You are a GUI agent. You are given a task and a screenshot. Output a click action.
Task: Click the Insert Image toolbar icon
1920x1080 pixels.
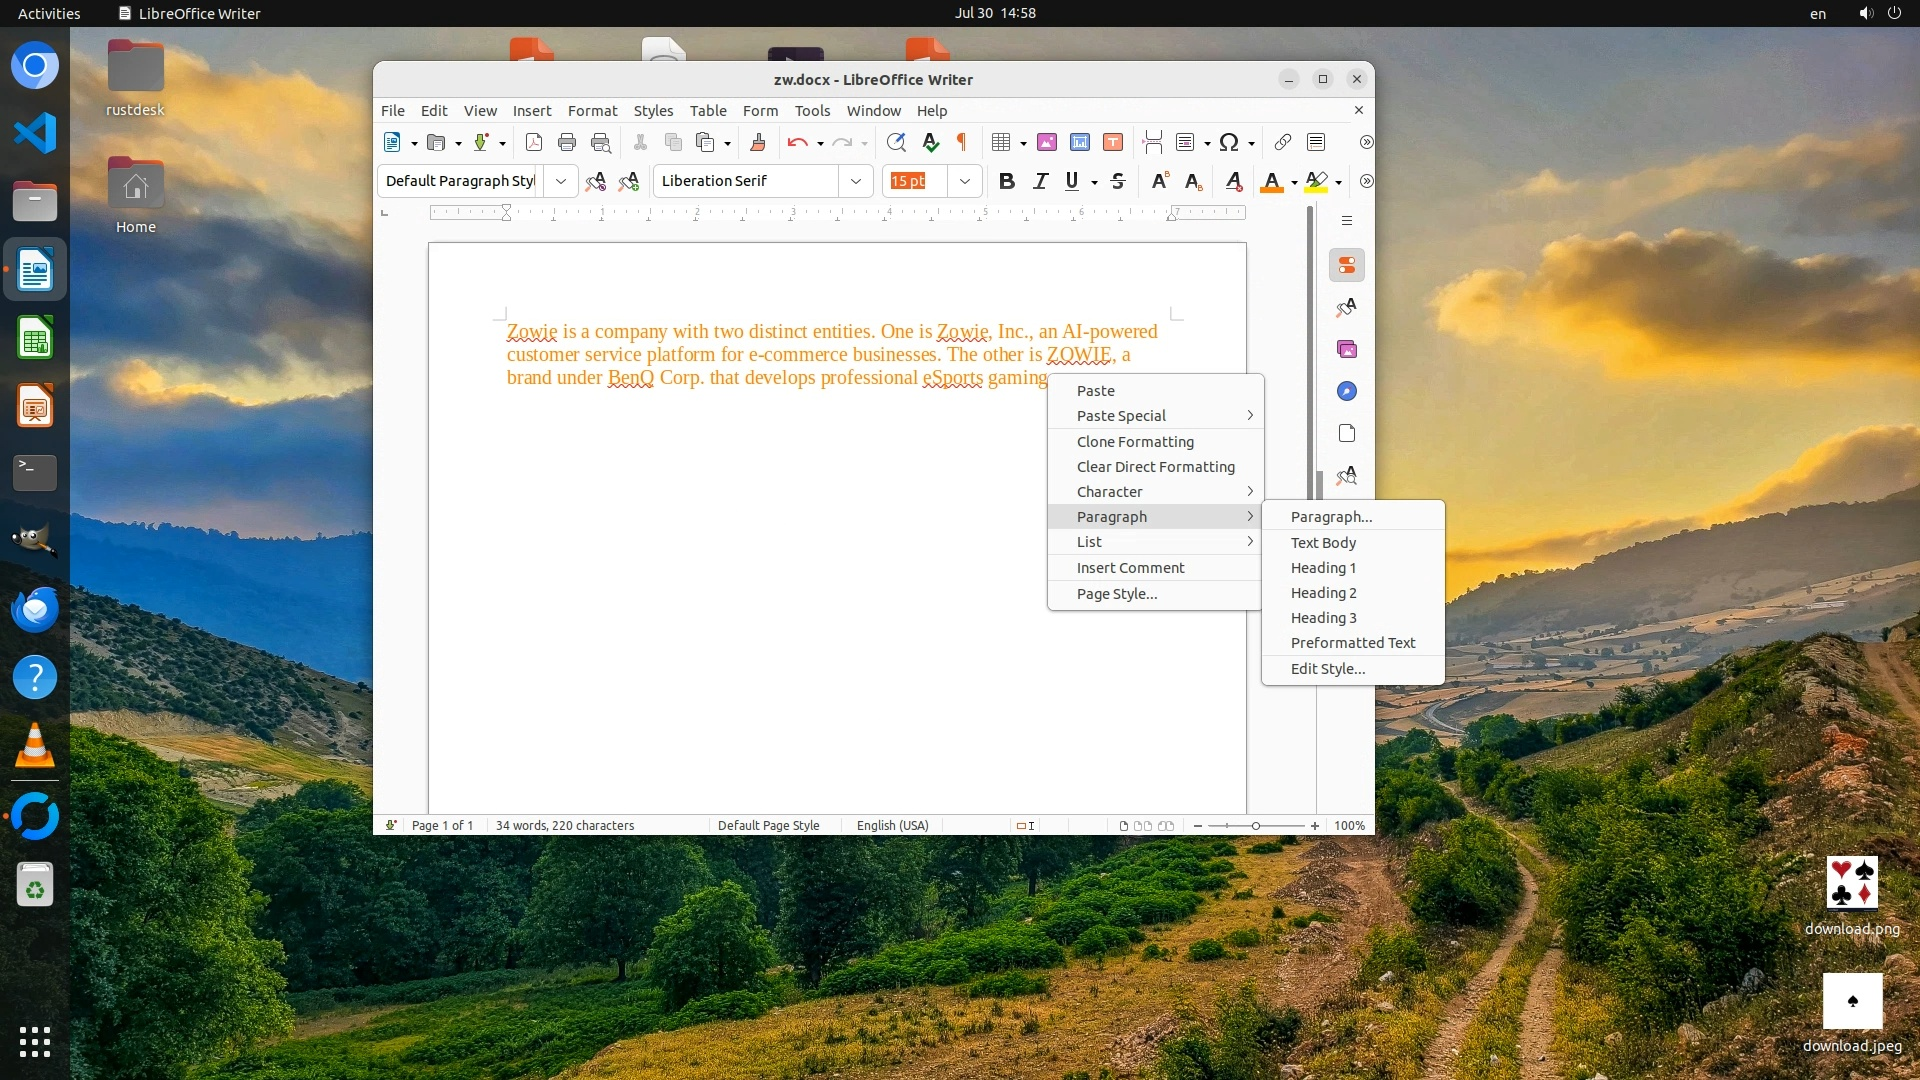coord(1047,142)
